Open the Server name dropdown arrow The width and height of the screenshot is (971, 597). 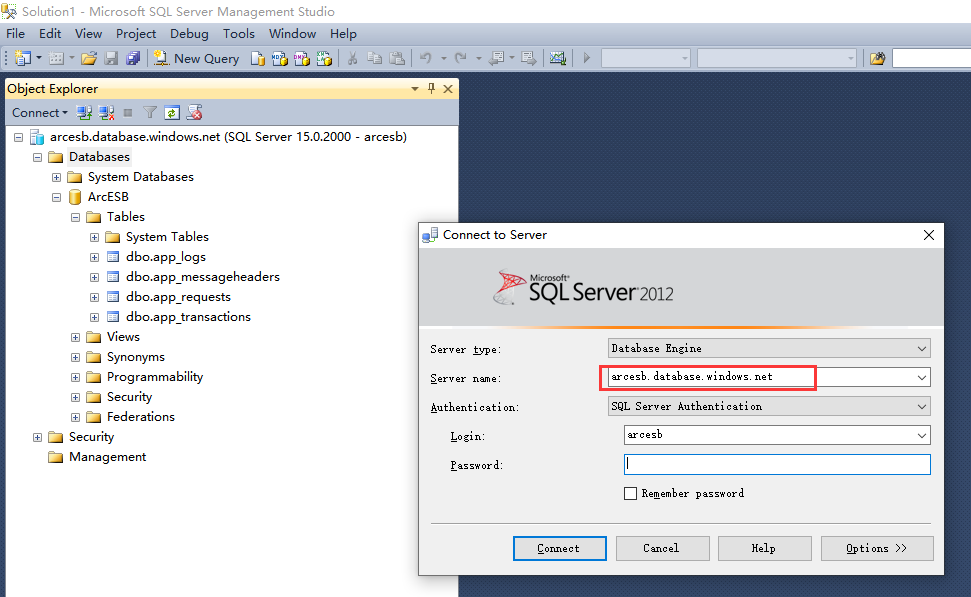[x=921, y=377]
